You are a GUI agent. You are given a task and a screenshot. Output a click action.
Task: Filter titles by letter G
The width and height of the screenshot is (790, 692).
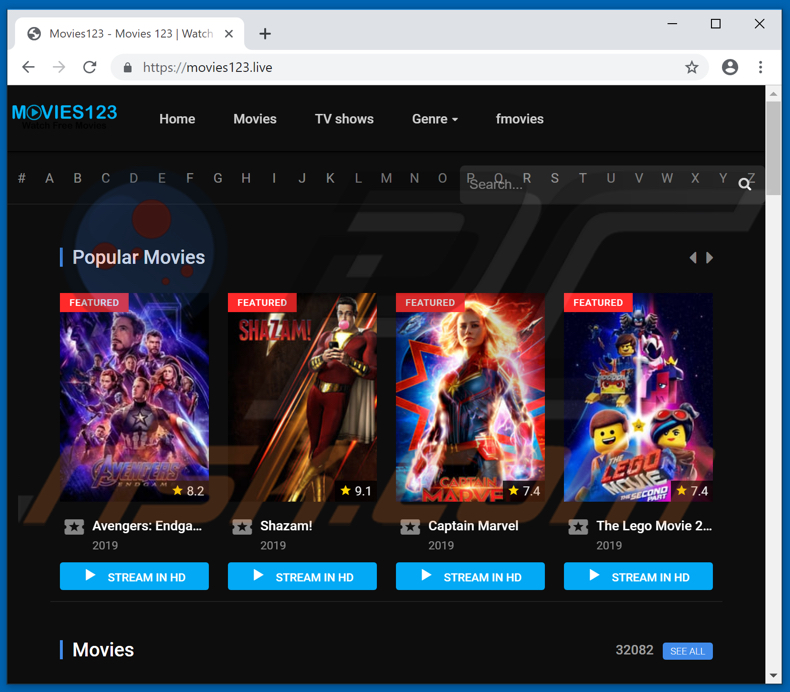[218, 178]
